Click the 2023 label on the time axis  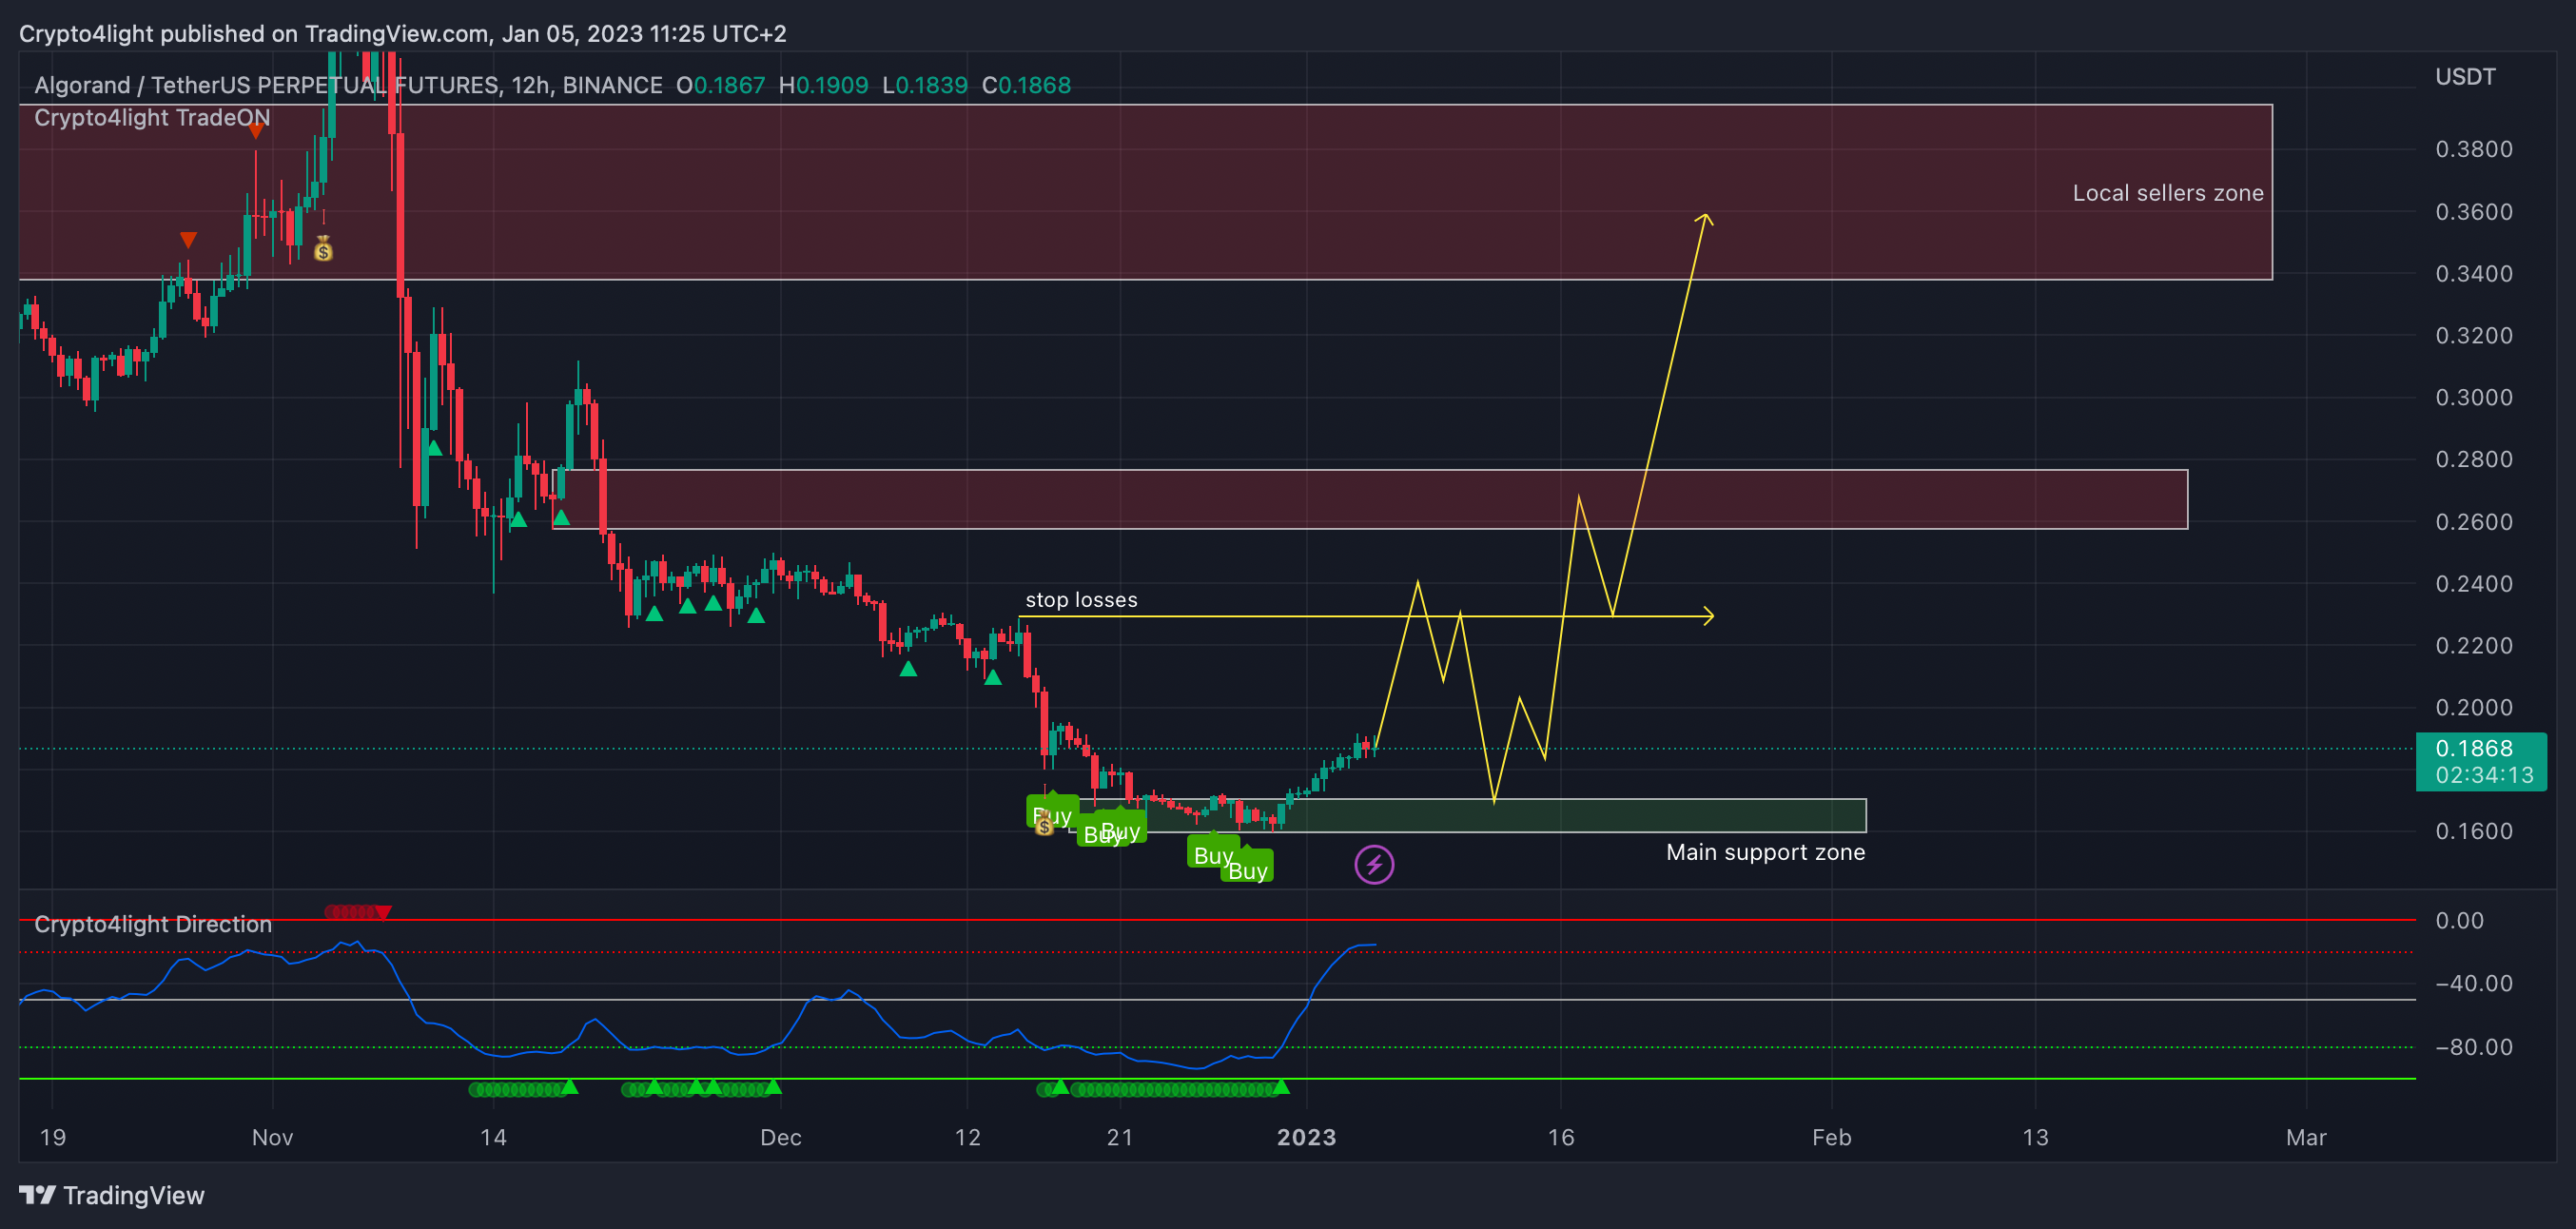click(1306, 1137)
